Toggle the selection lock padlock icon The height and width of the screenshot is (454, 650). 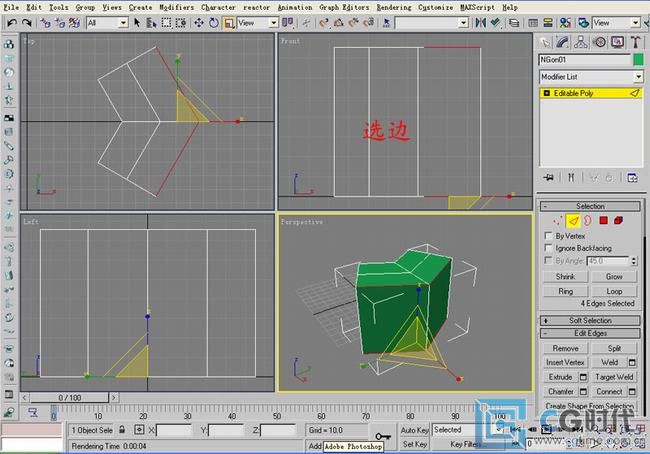click(x=122, y=430)
